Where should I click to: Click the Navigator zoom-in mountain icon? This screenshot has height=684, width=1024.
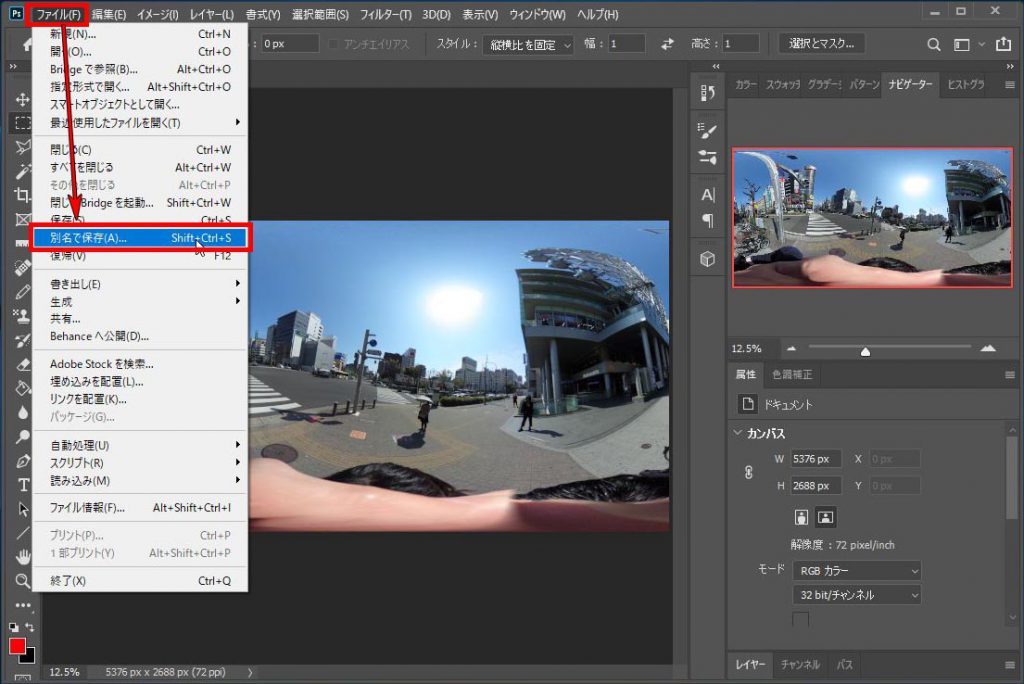[x=987, y=348]
